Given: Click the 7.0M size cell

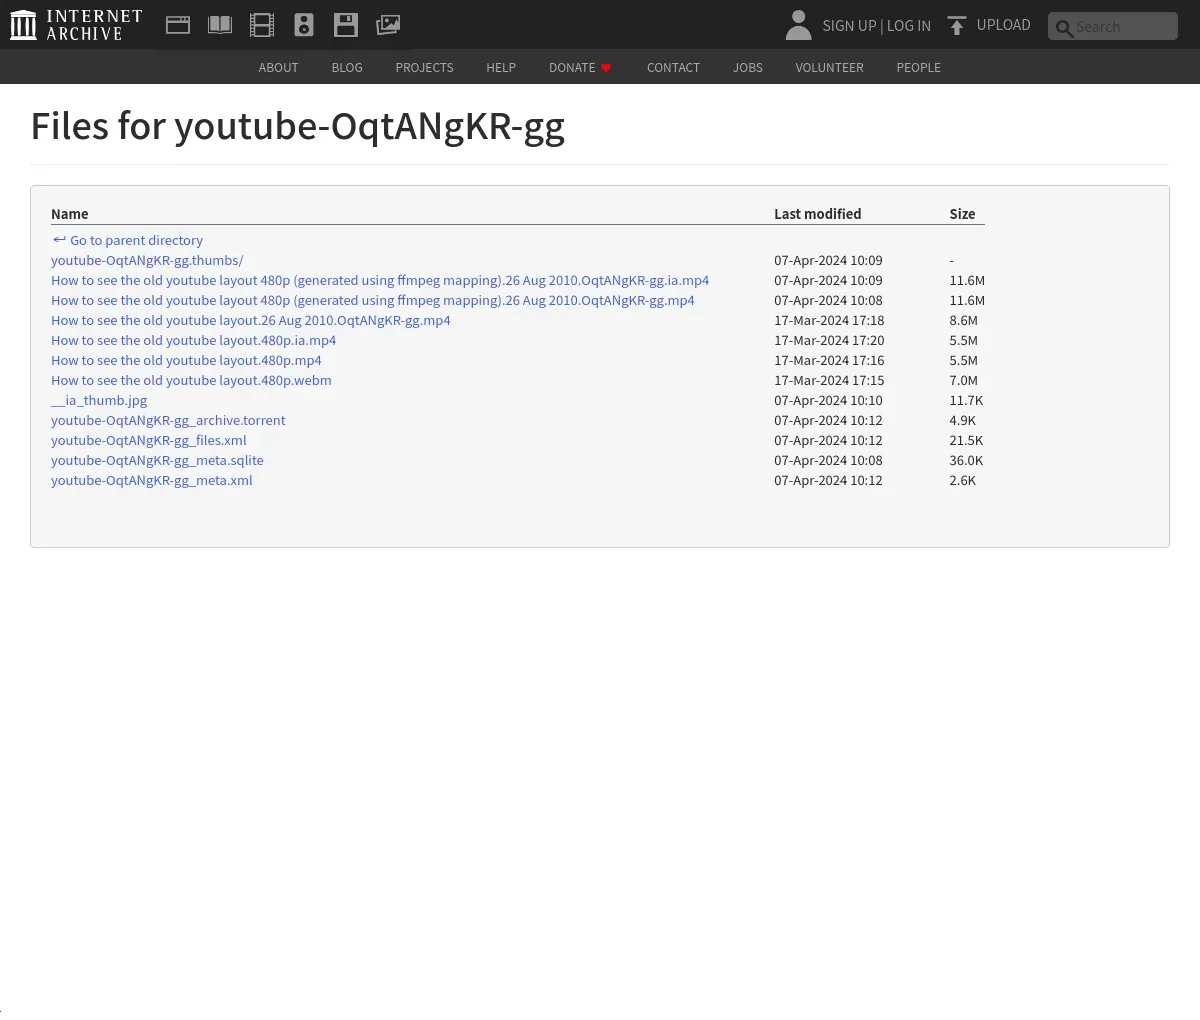Looking at the screenshot, I should click(963, 380).
